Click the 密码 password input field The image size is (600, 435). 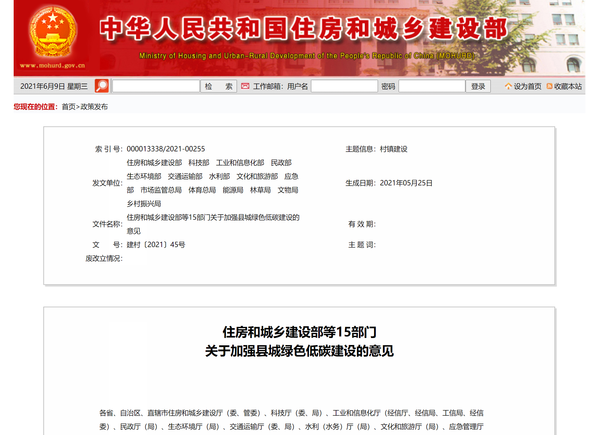pyautogui.click(x=432, y=87)
